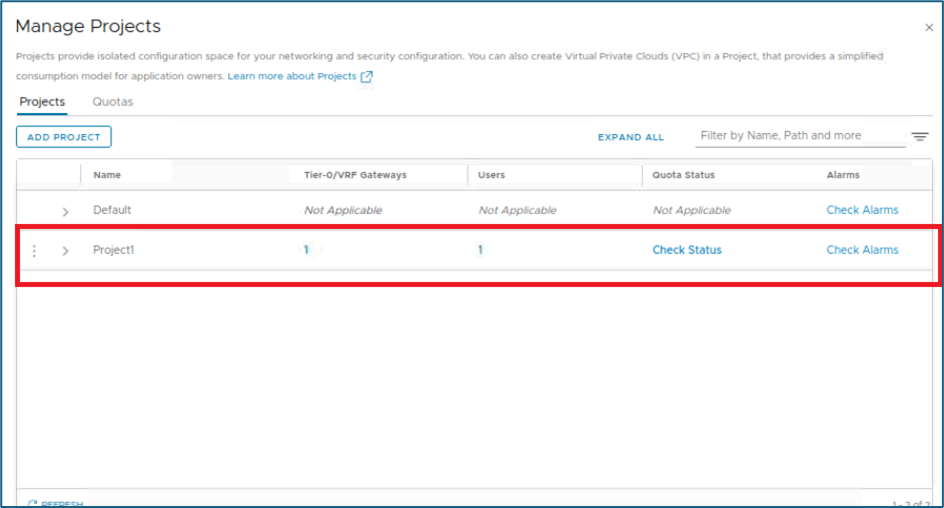
Task: Check Alarms for Project1
Action: pos(862,250)
